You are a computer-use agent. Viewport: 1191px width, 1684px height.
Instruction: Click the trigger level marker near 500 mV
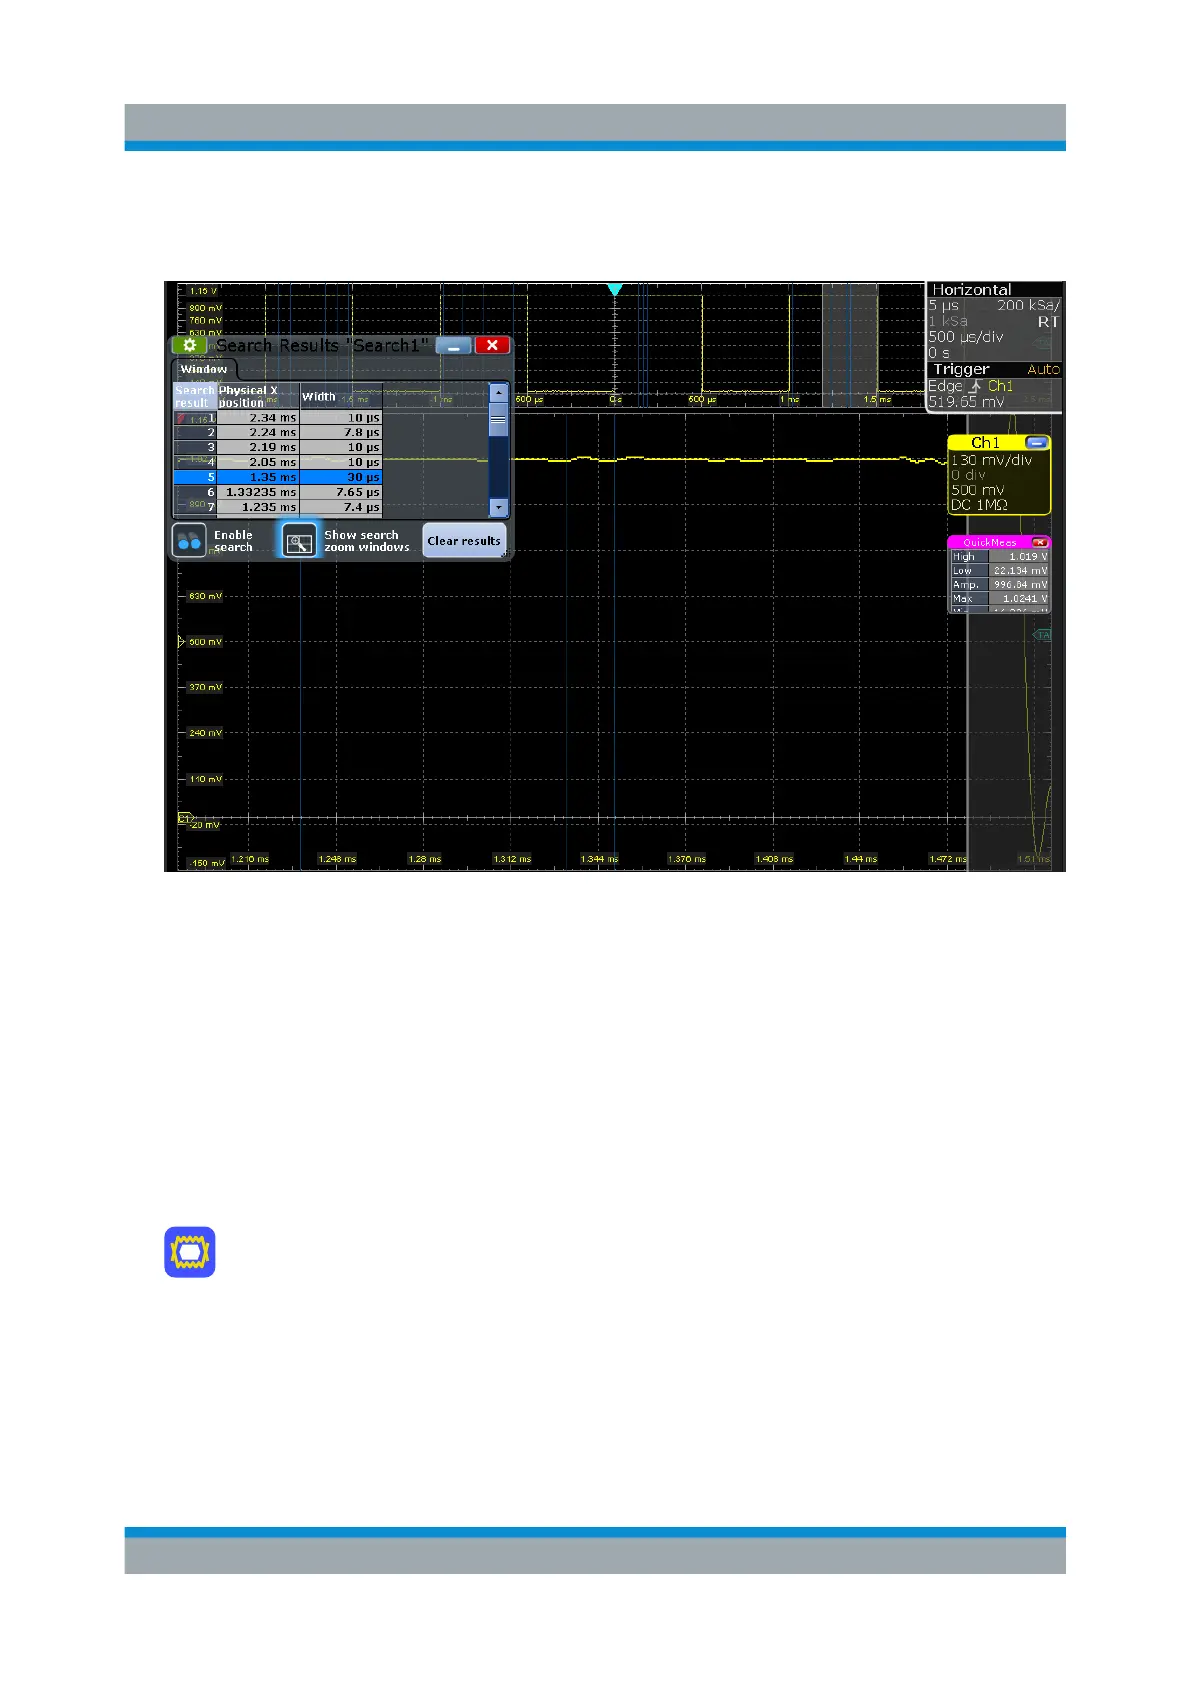181,642
